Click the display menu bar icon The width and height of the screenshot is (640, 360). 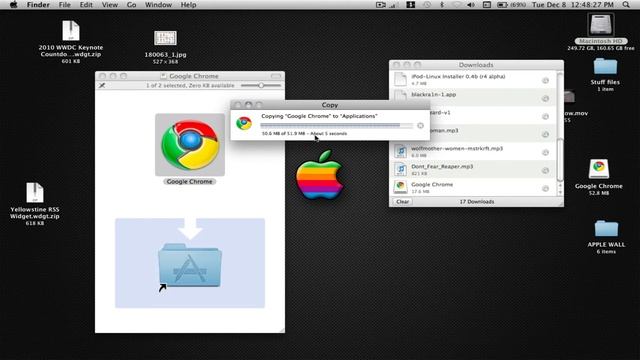(487, 5)
